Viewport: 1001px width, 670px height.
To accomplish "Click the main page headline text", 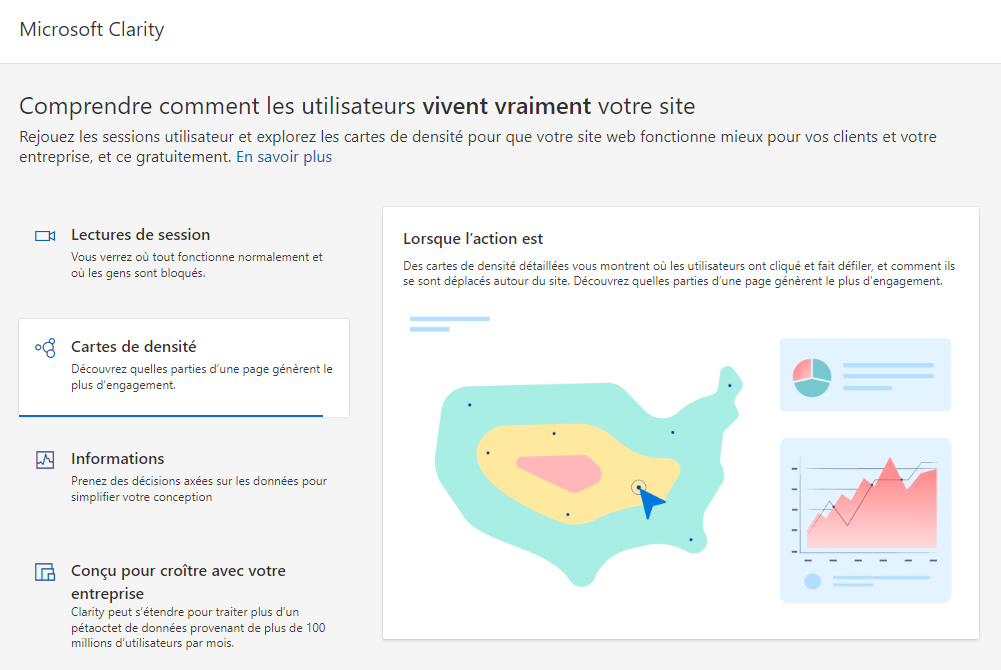I will point(357,106).
